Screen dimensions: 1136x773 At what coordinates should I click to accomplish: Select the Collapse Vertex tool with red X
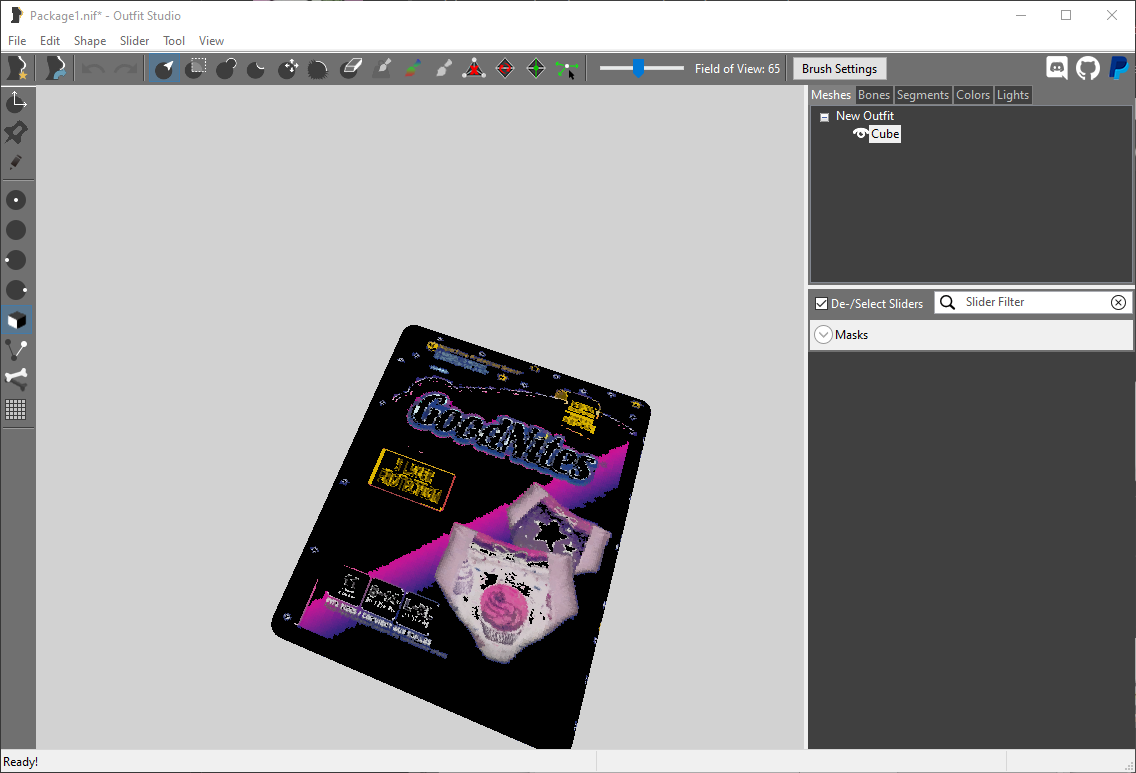pos(474,69)
